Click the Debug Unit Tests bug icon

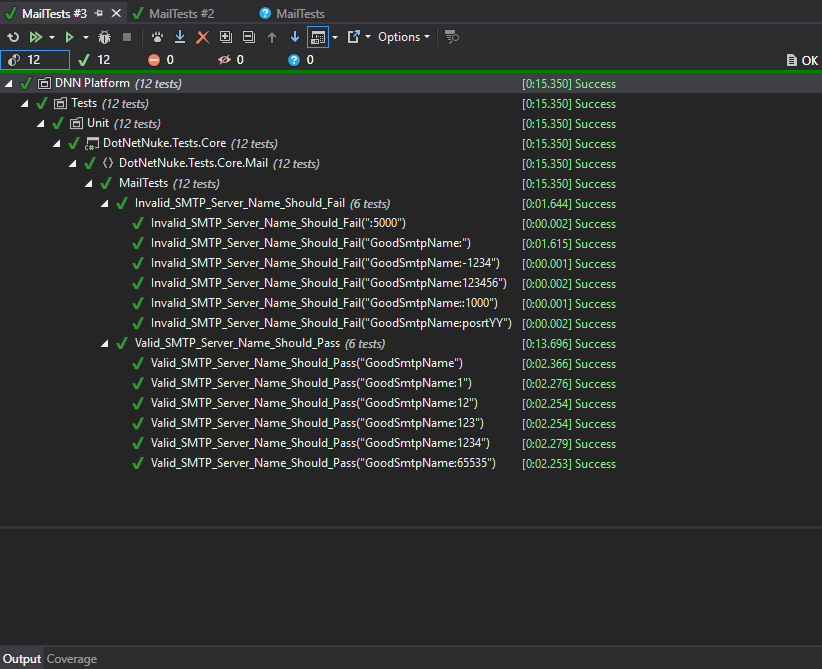[104, 37]
